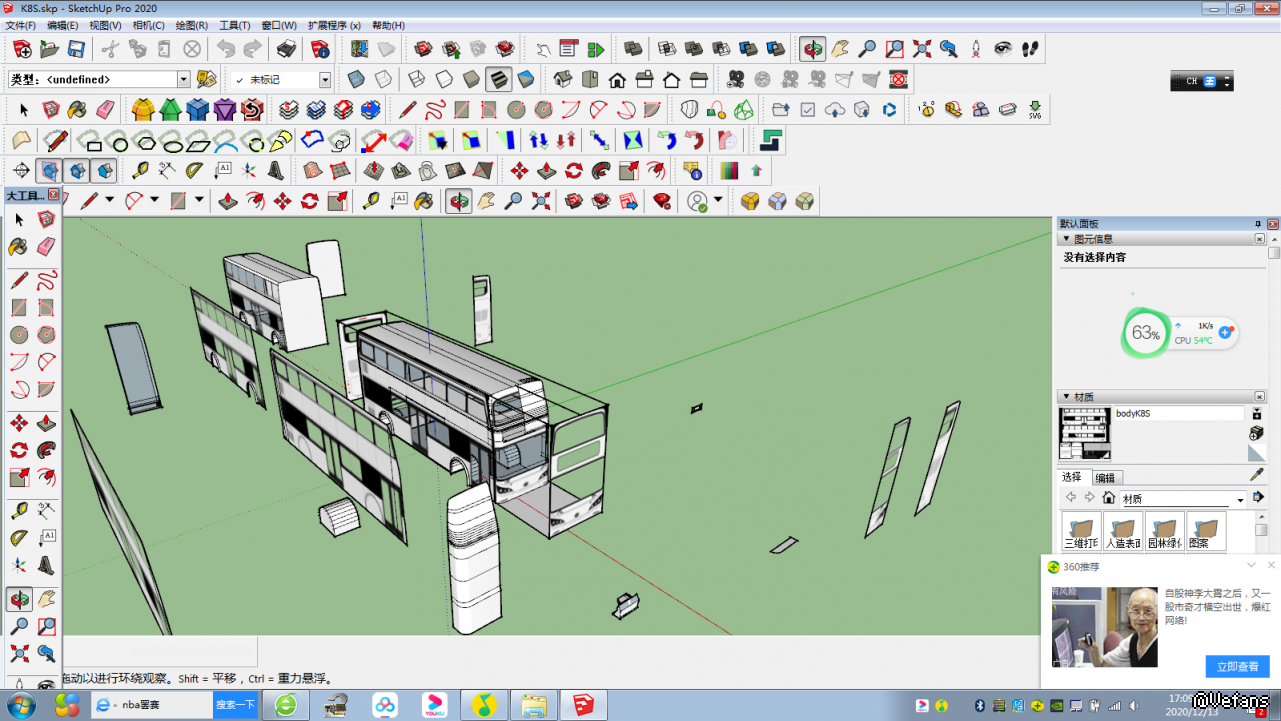Switch to the 编辑 materials tab
Screen dimensions: 1281x721
(1105, 478)
